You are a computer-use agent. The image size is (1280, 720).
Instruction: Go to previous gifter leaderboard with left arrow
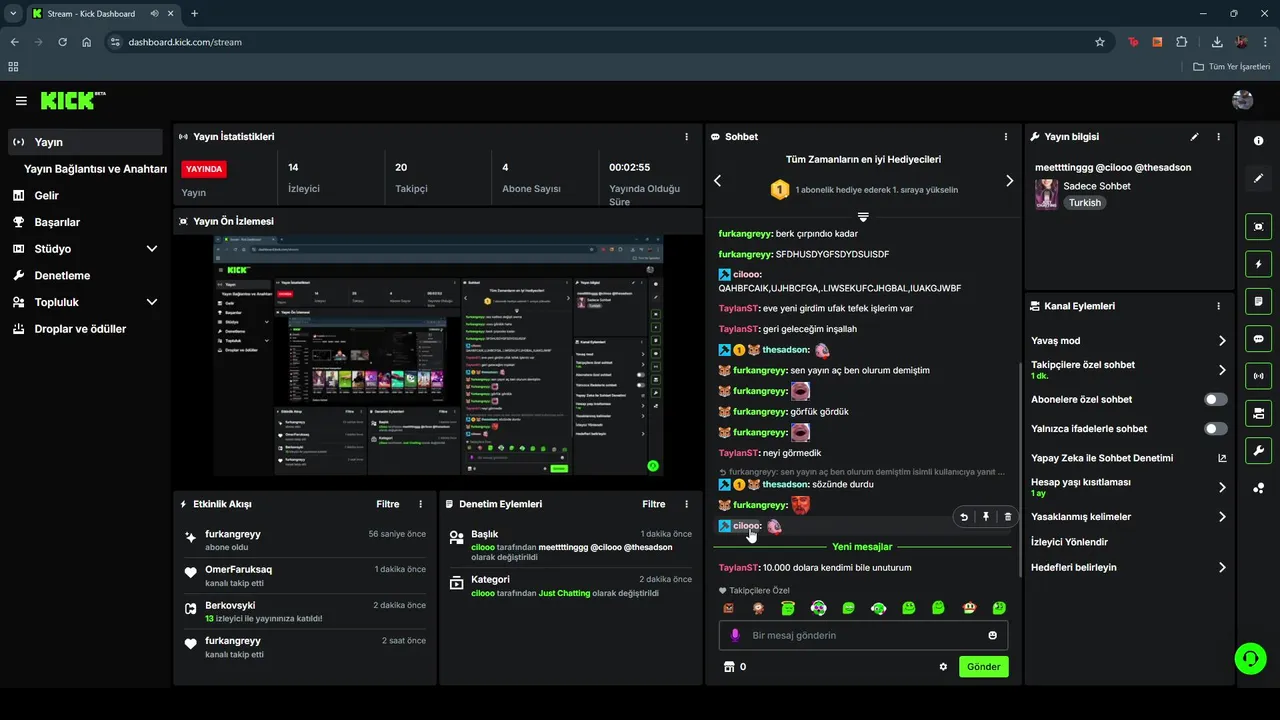click(x=717, y=181)
